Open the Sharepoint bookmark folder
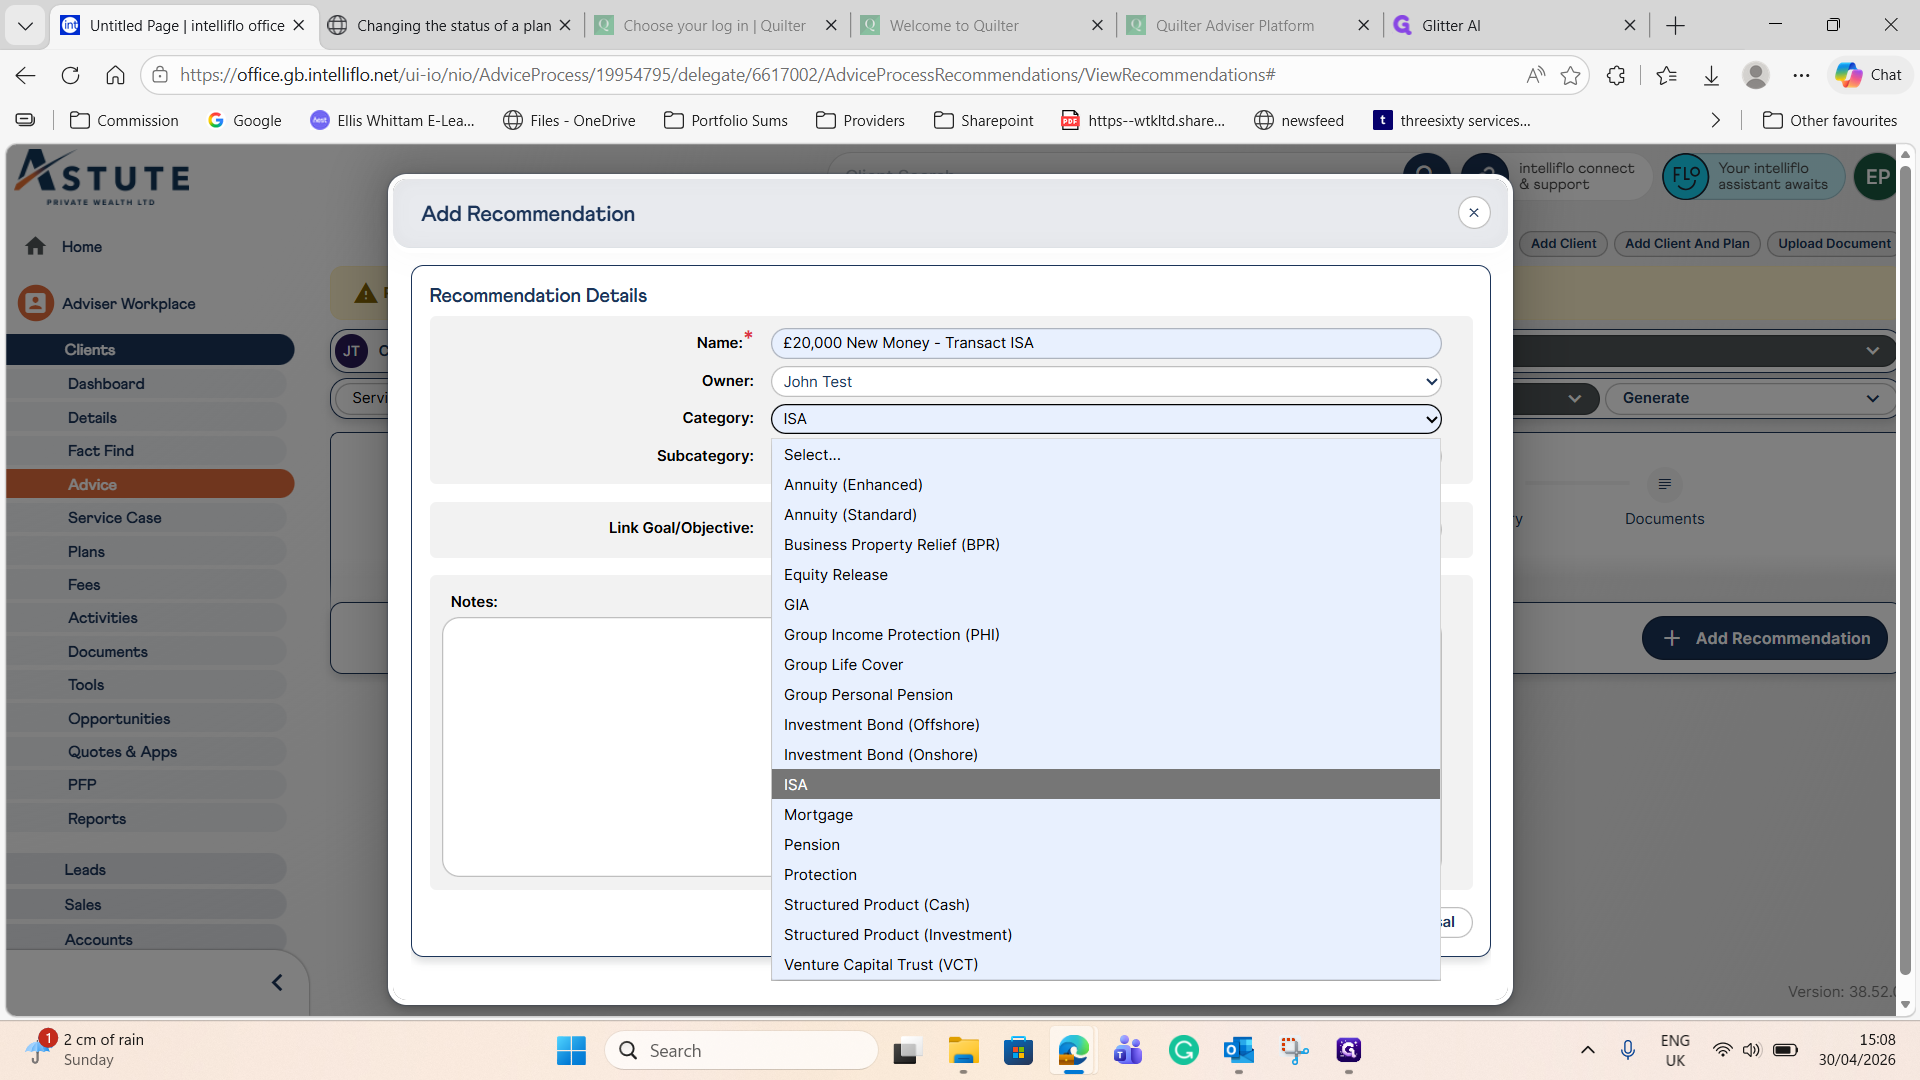Image resolution: width=1920 pixels, height=1080 pixels. pos(984,120)
